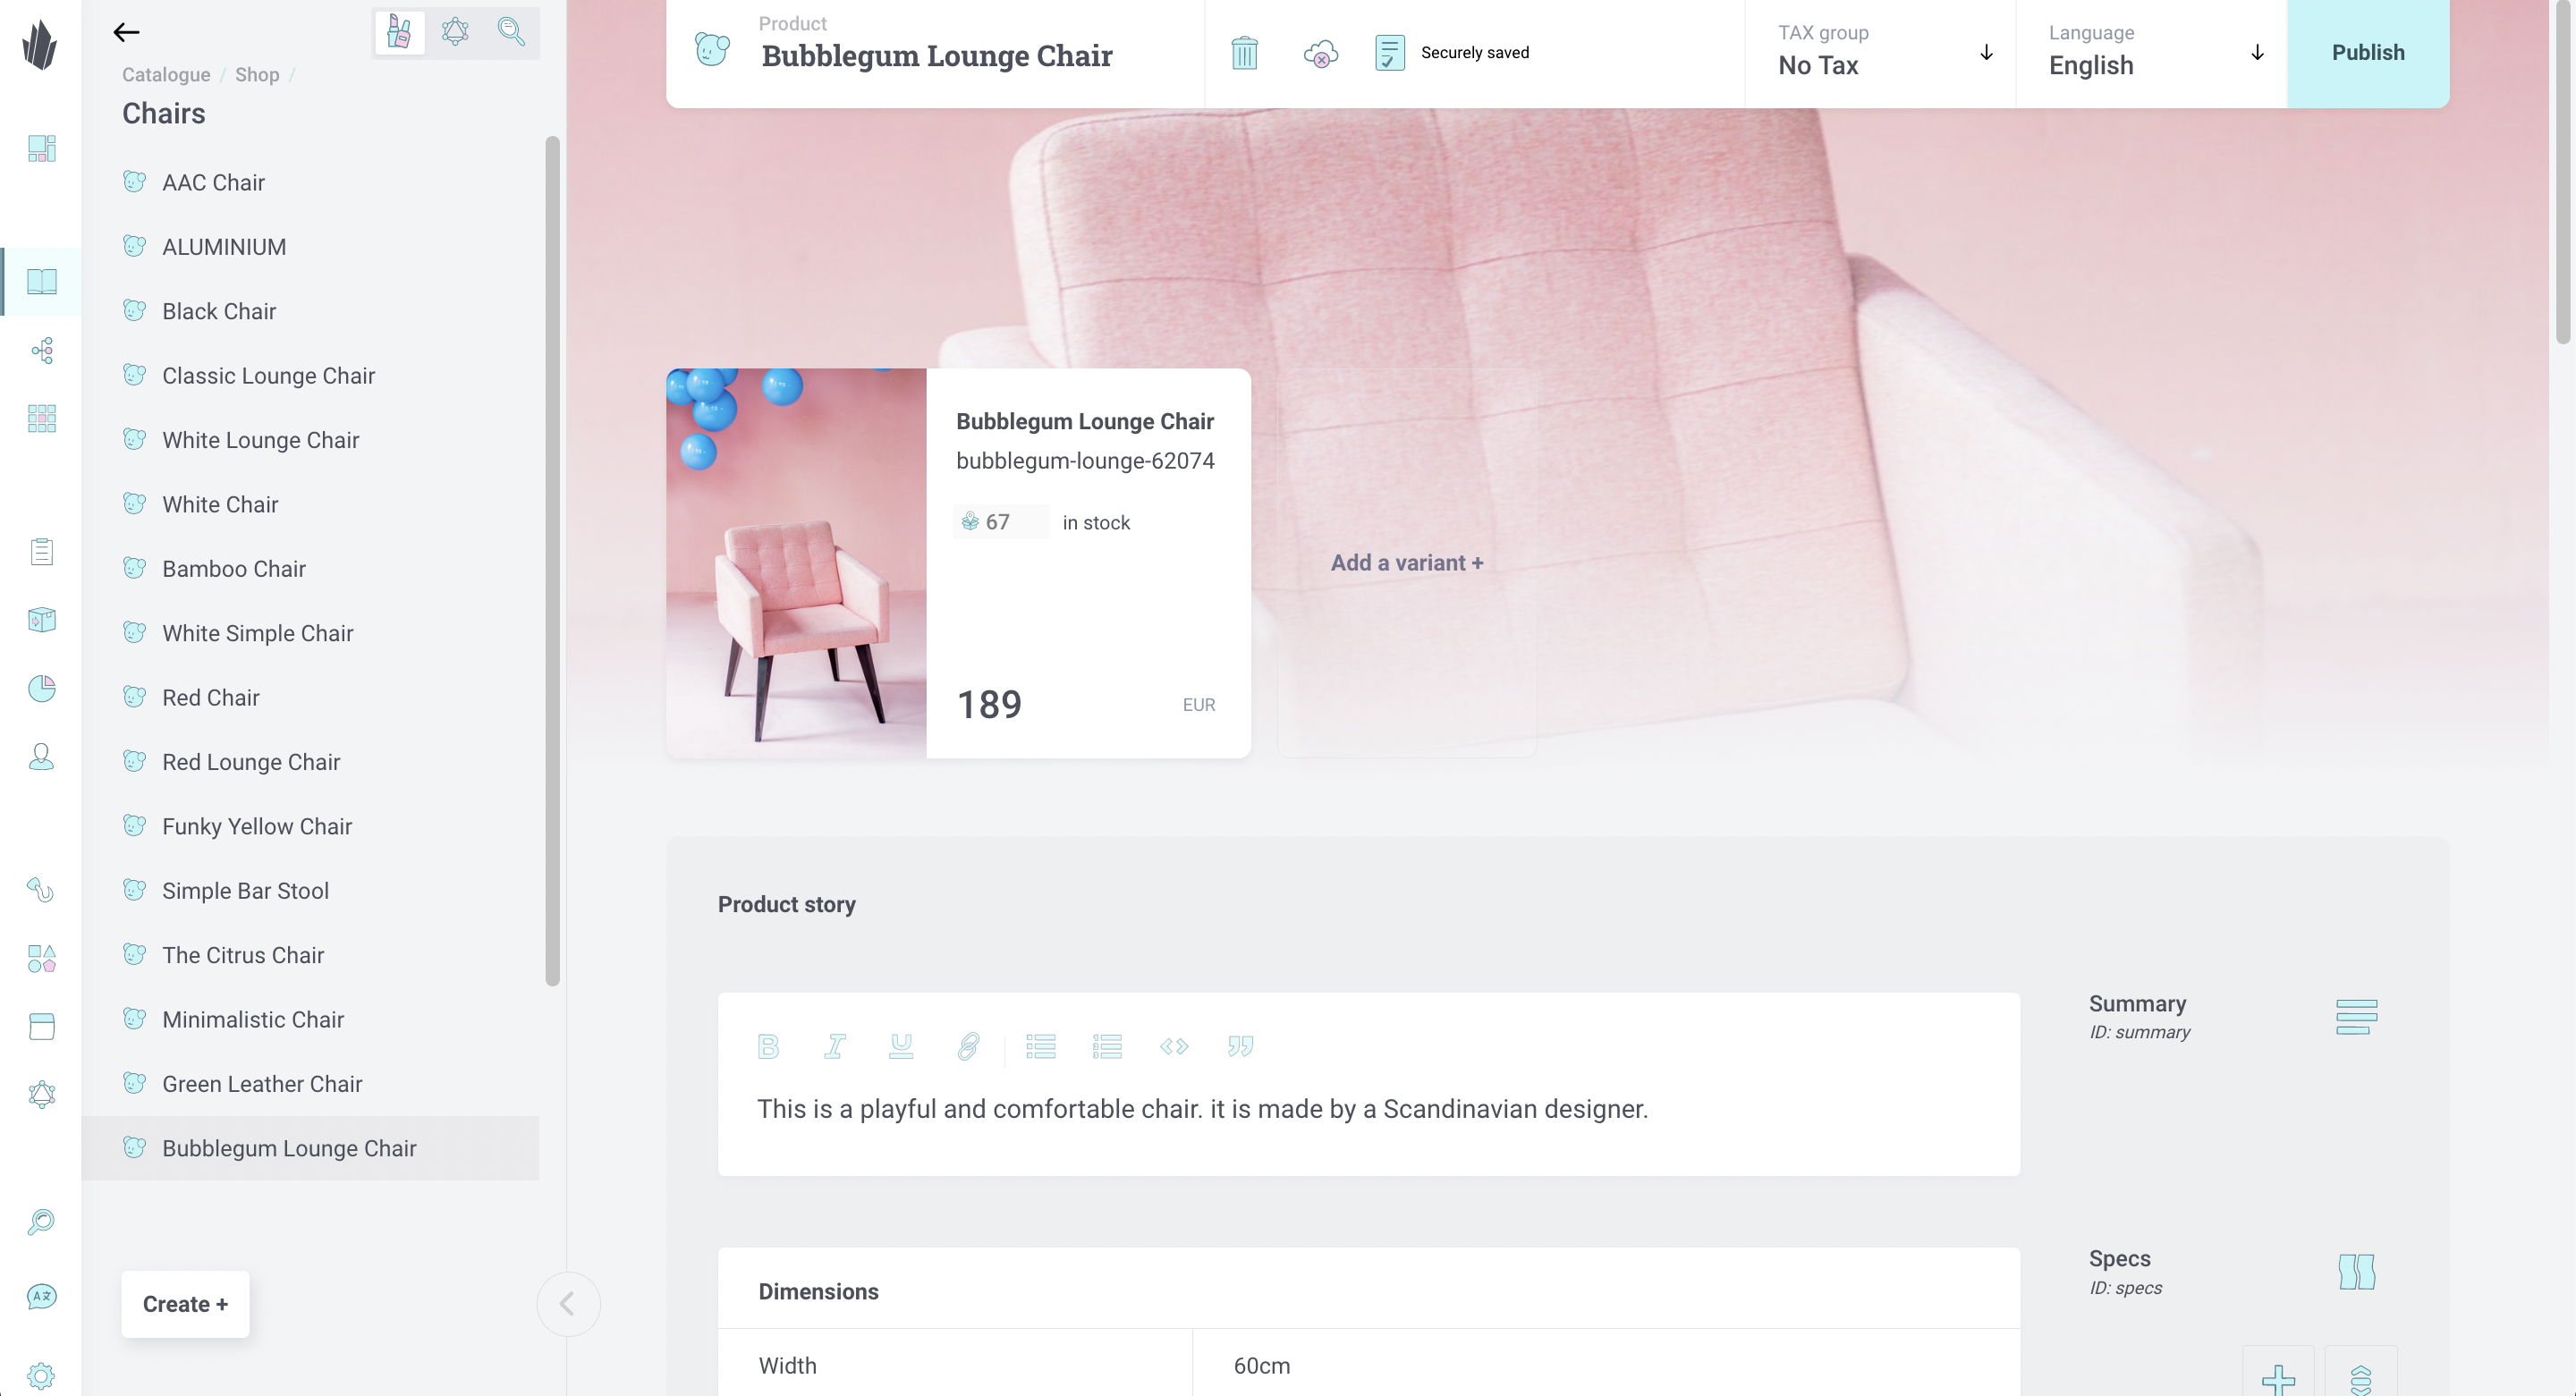The height and width of the screenshot is (1396, 2576).
Task: Click the cloud unpublish icon
Action: (1320, 53)
